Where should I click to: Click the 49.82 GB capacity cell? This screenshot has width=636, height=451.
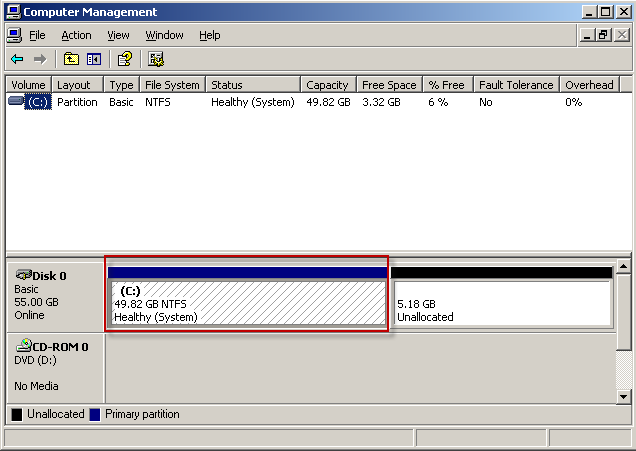click(x=329, y=102)
